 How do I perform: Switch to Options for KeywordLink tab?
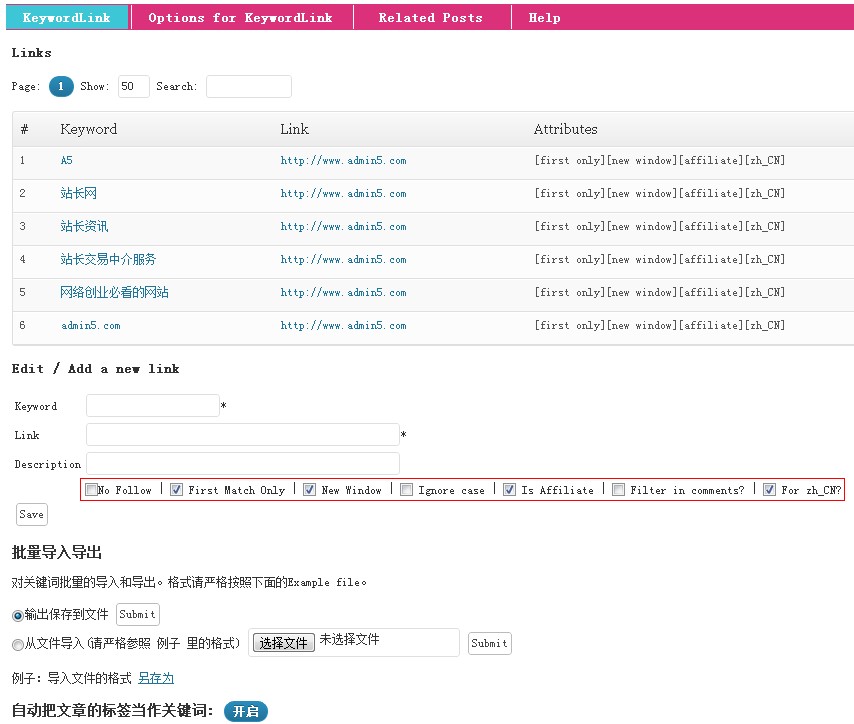(240, 17)
